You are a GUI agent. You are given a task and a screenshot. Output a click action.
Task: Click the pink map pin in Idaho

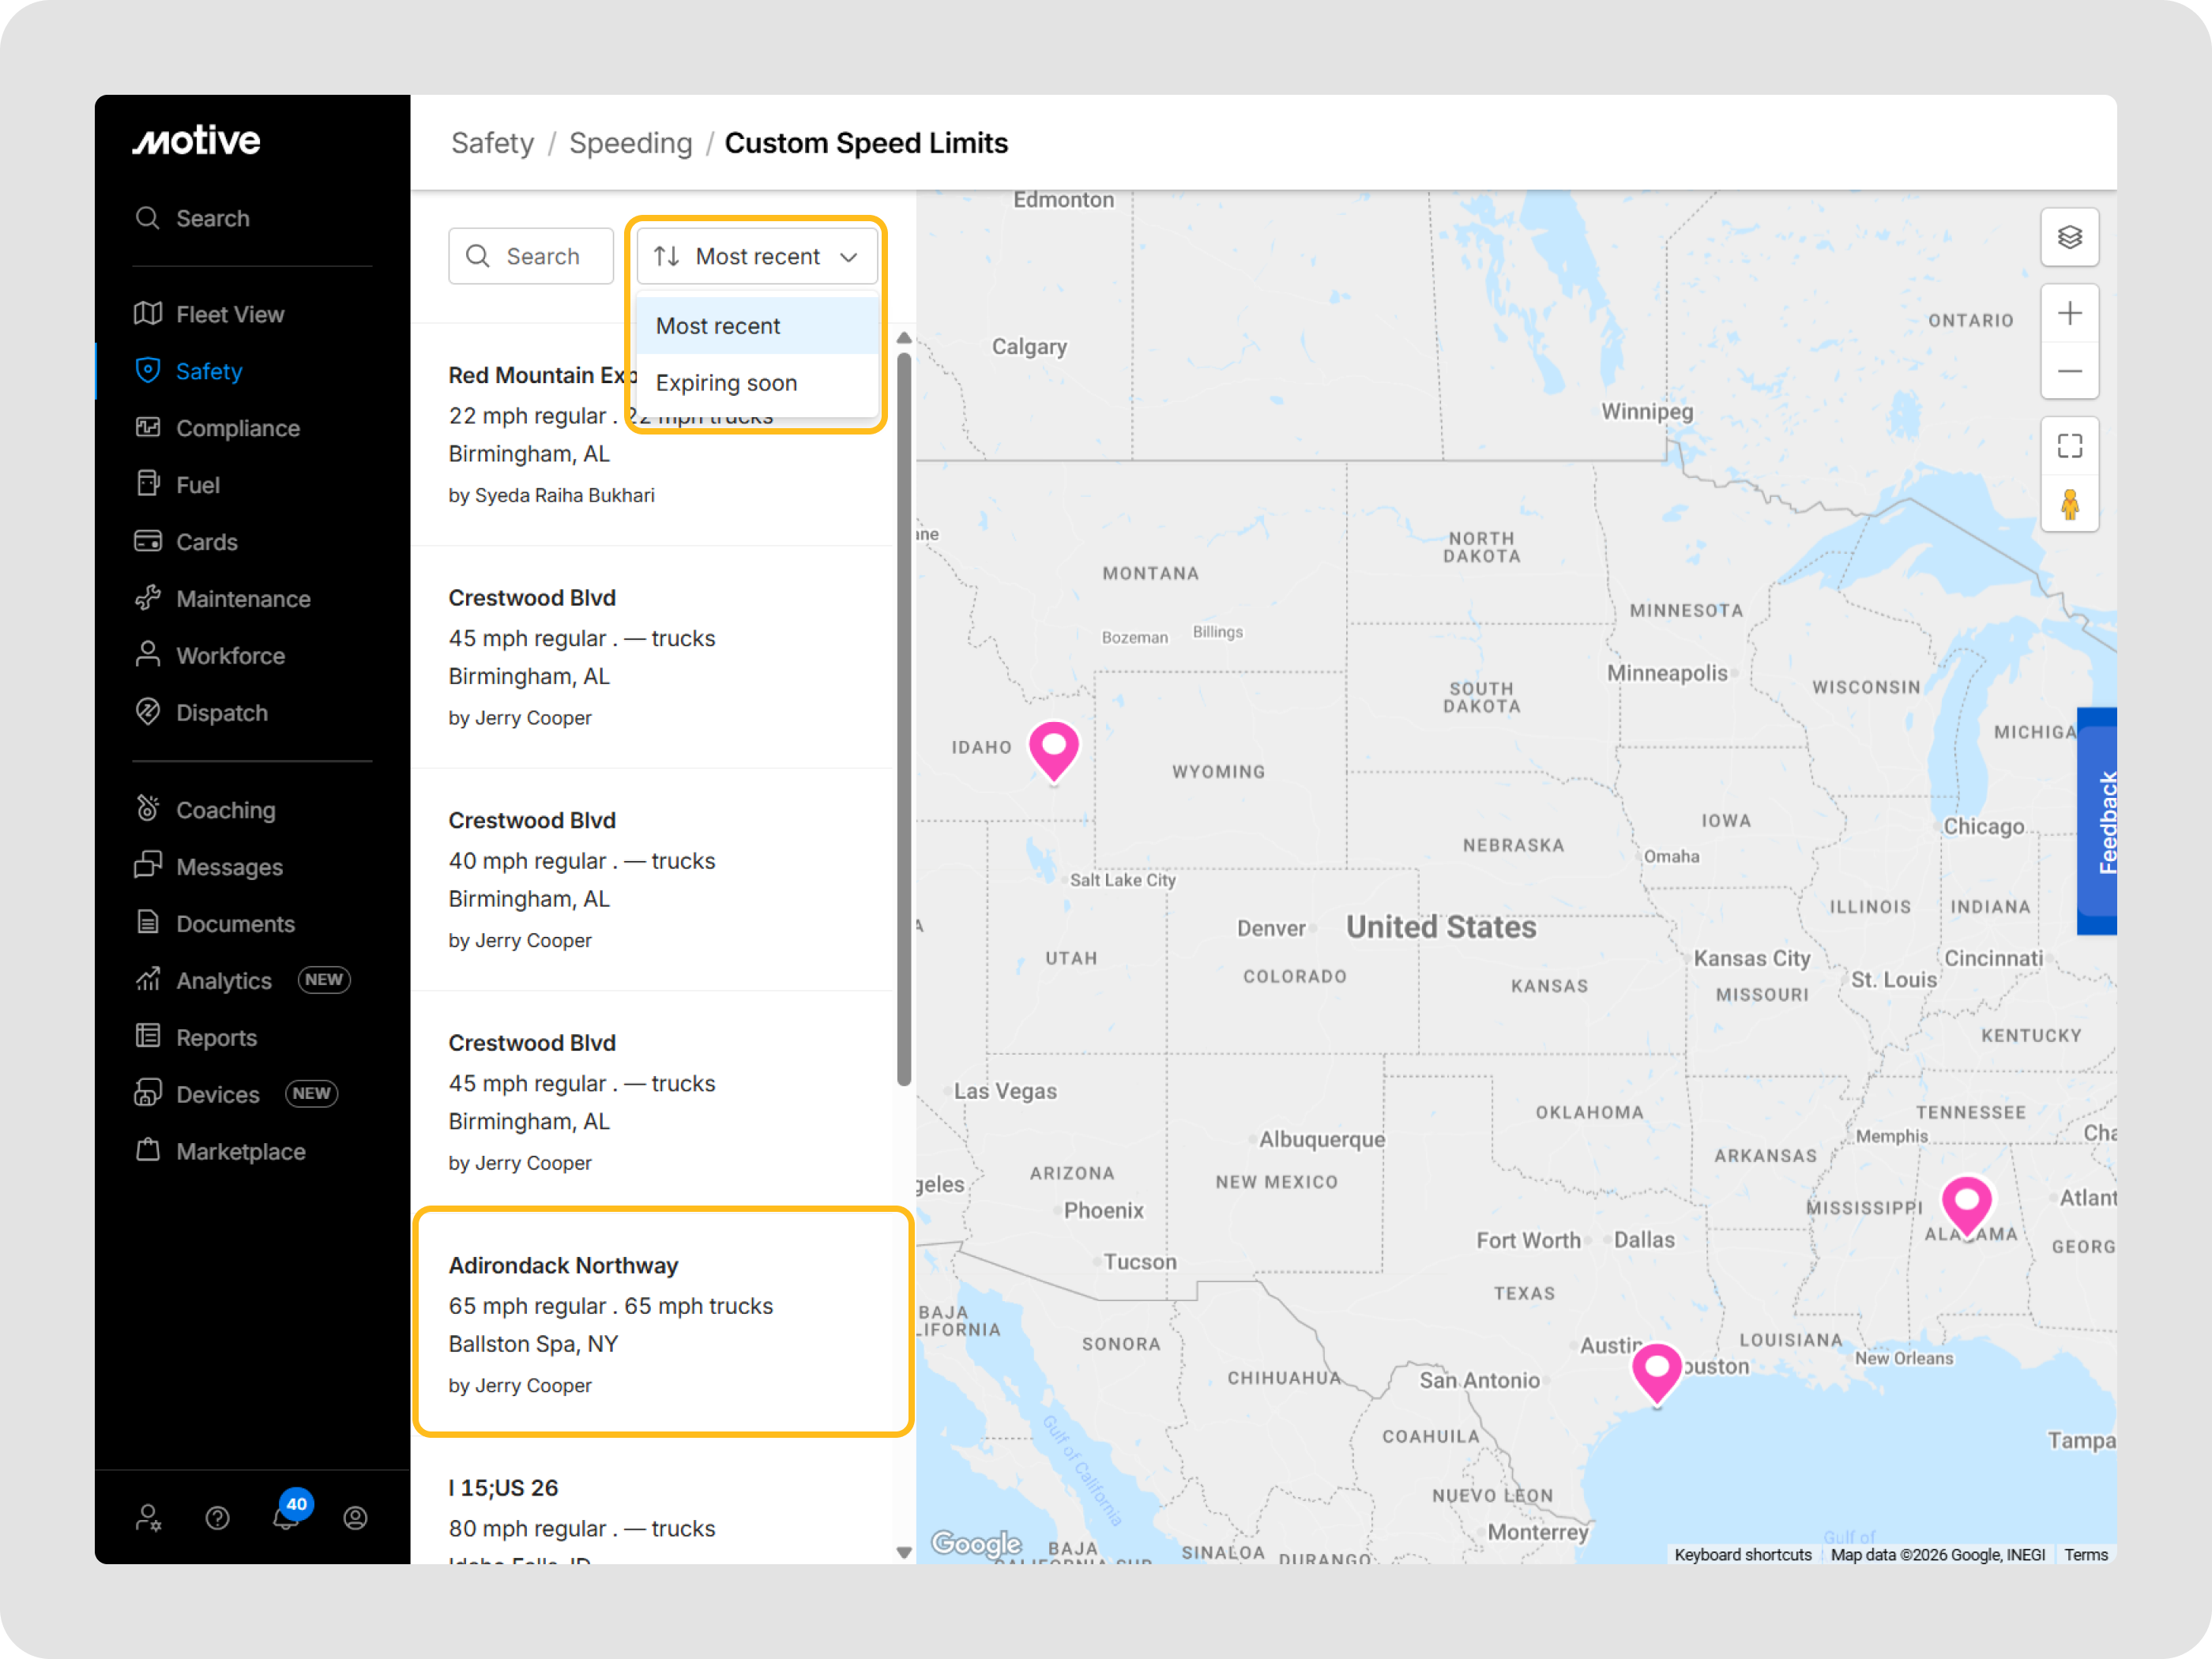click(x=1053, y=749)
